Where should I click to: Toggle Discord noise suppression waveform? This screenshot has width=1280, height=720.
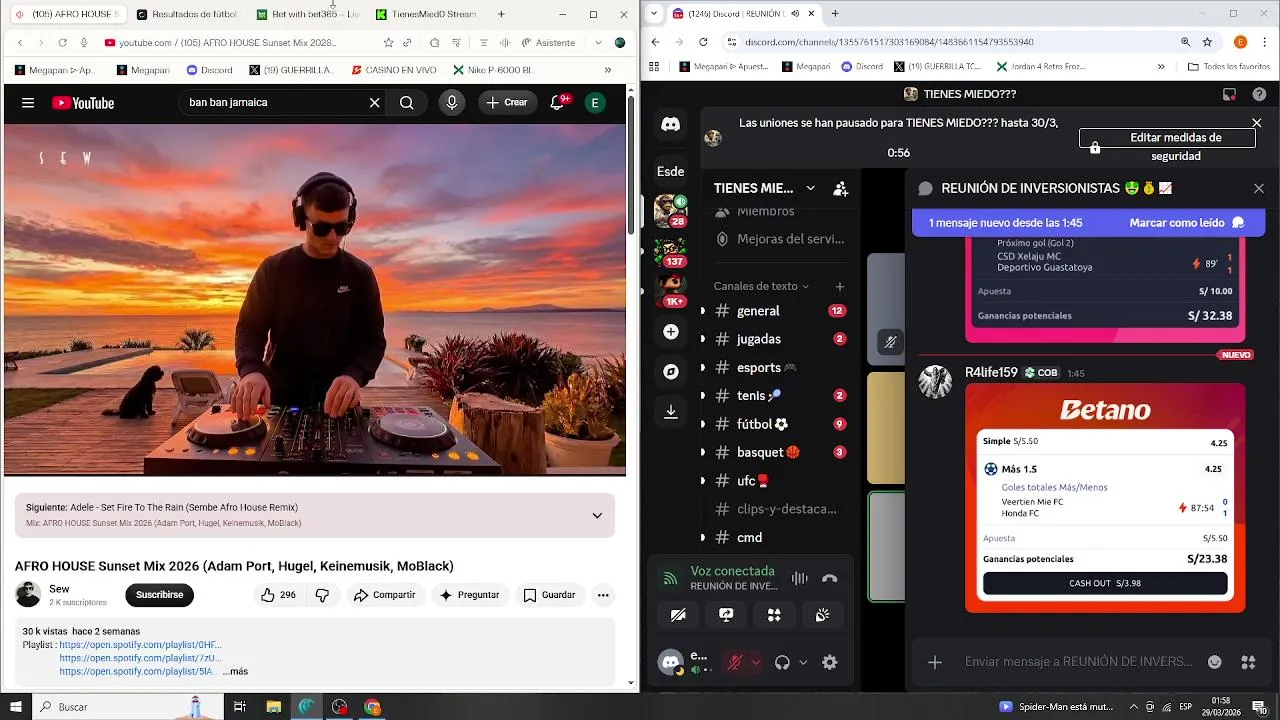click(799, 578)
